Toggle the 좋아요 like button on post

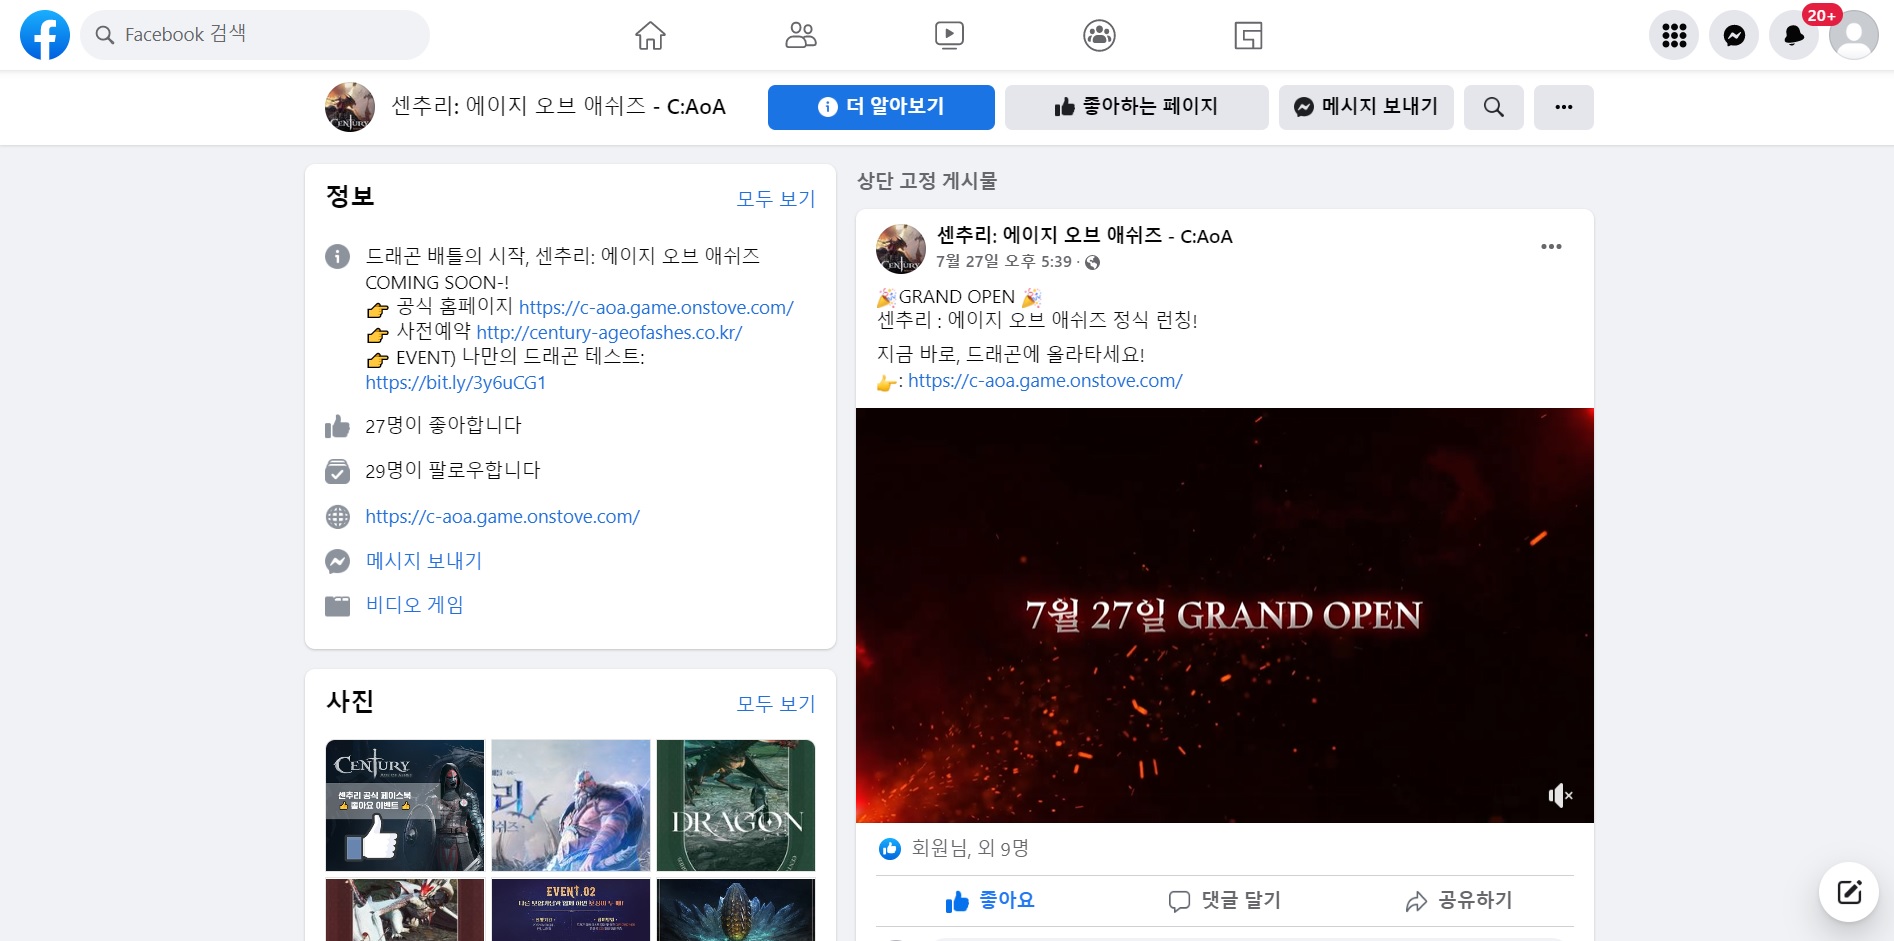(x=990, y=901)
